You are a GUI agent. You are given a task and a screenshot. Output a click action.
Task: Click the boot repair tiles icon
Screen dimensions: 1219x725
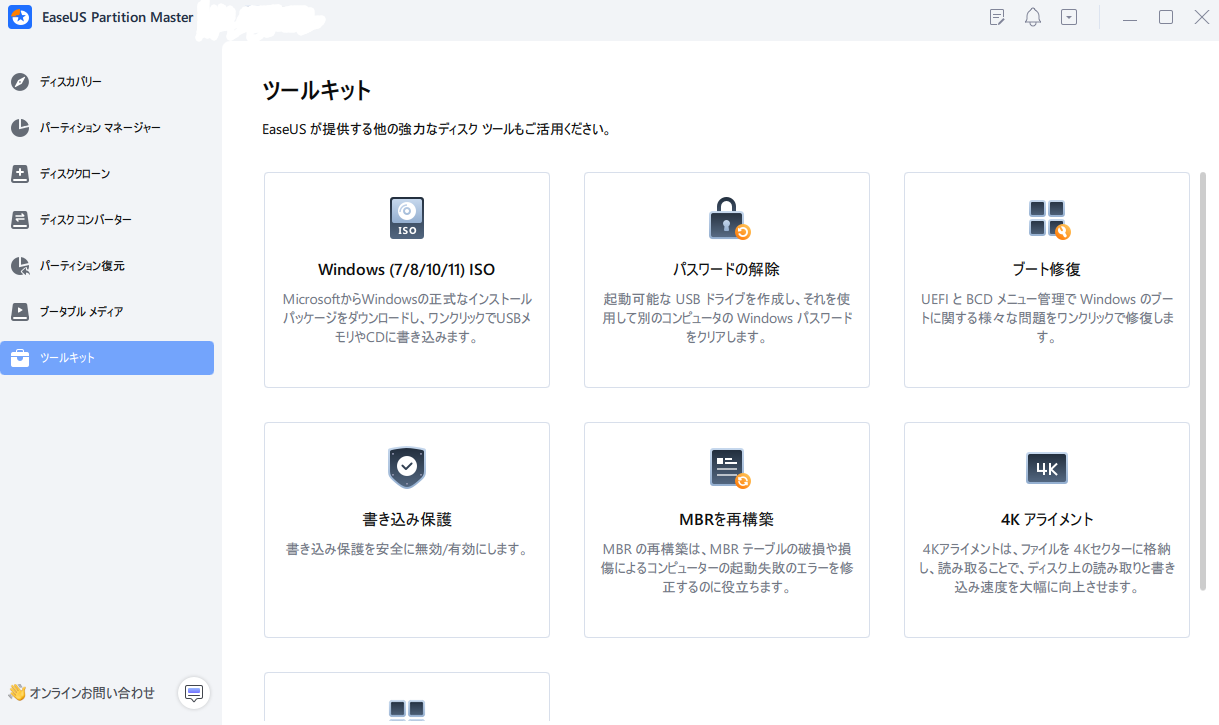pyautogui.click(x=1047, y=218)
